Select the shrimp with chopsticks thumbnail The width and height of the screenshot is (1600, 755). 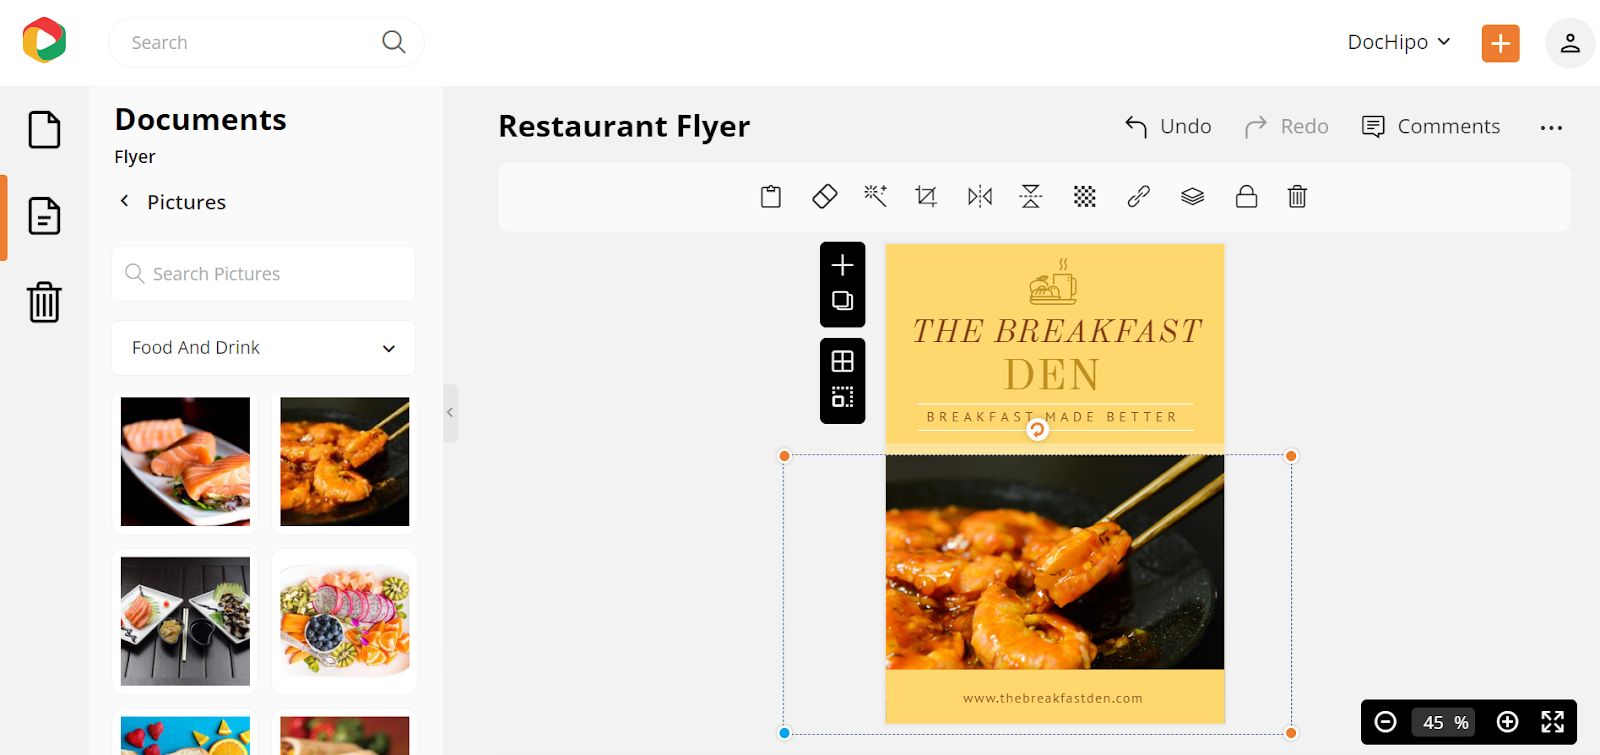345,462
